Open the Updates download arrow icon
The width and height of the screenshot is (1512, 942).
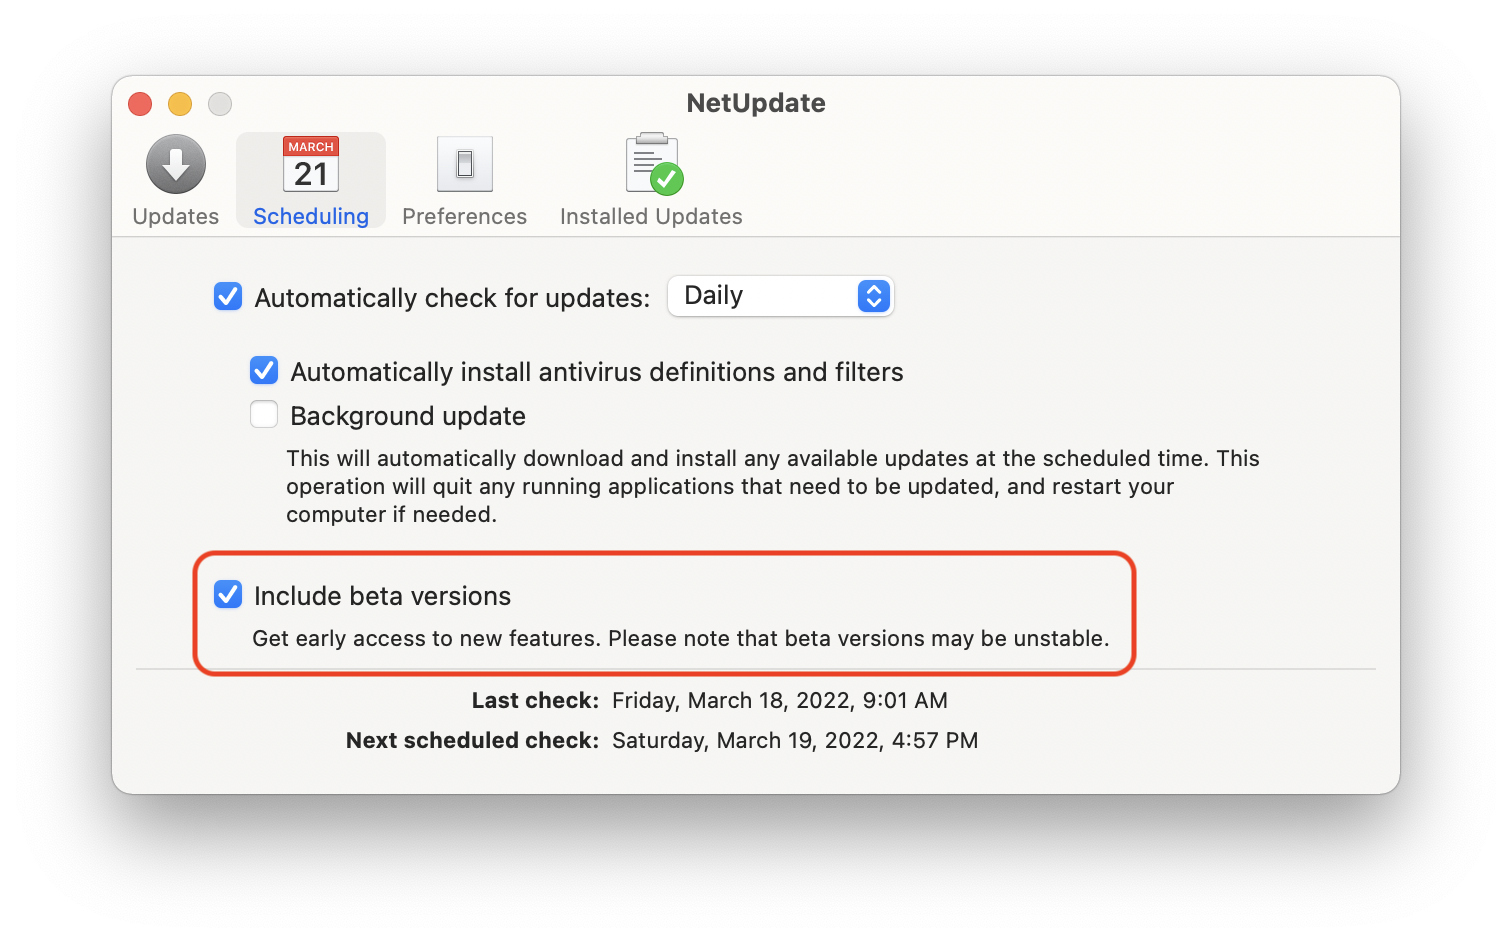pos(176,164)
